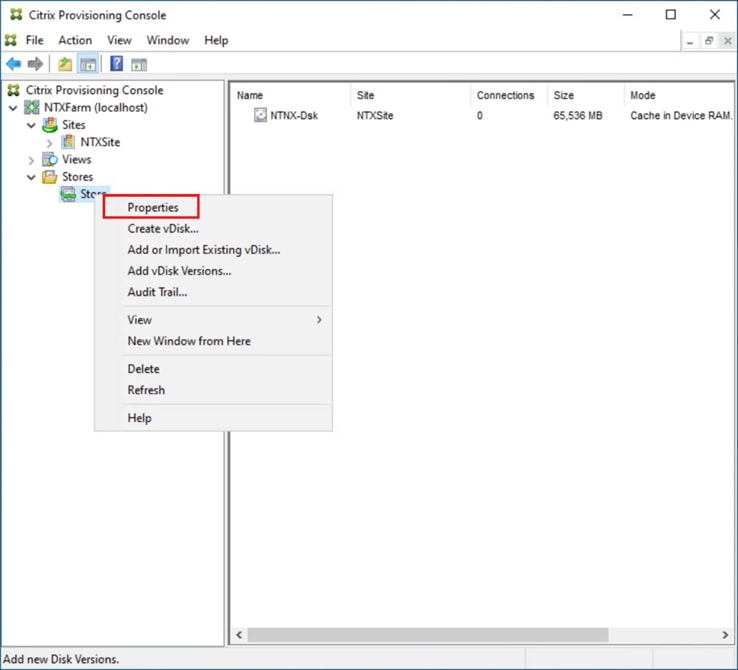The width and height of the screenshot is (738, 670).
Task: Select the Views tree label
Action: (x=77, y=160)
